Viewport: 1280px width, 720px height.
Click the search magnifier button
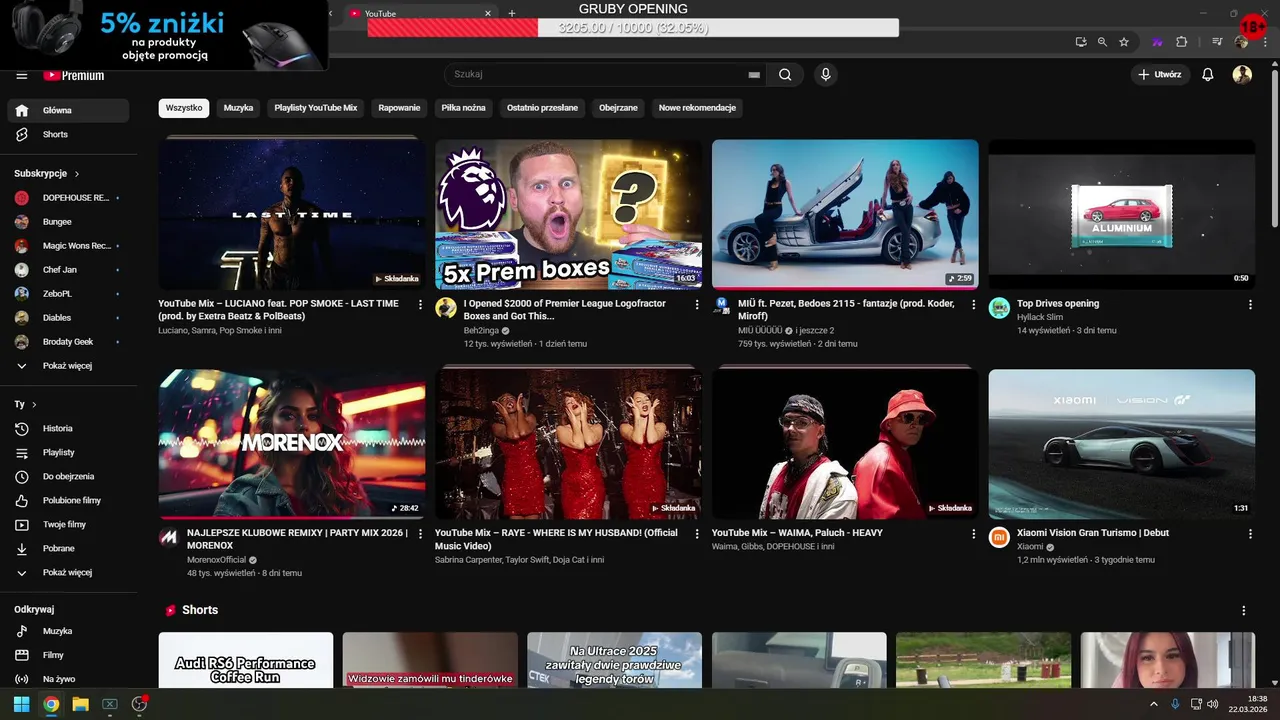coord(785,74)
